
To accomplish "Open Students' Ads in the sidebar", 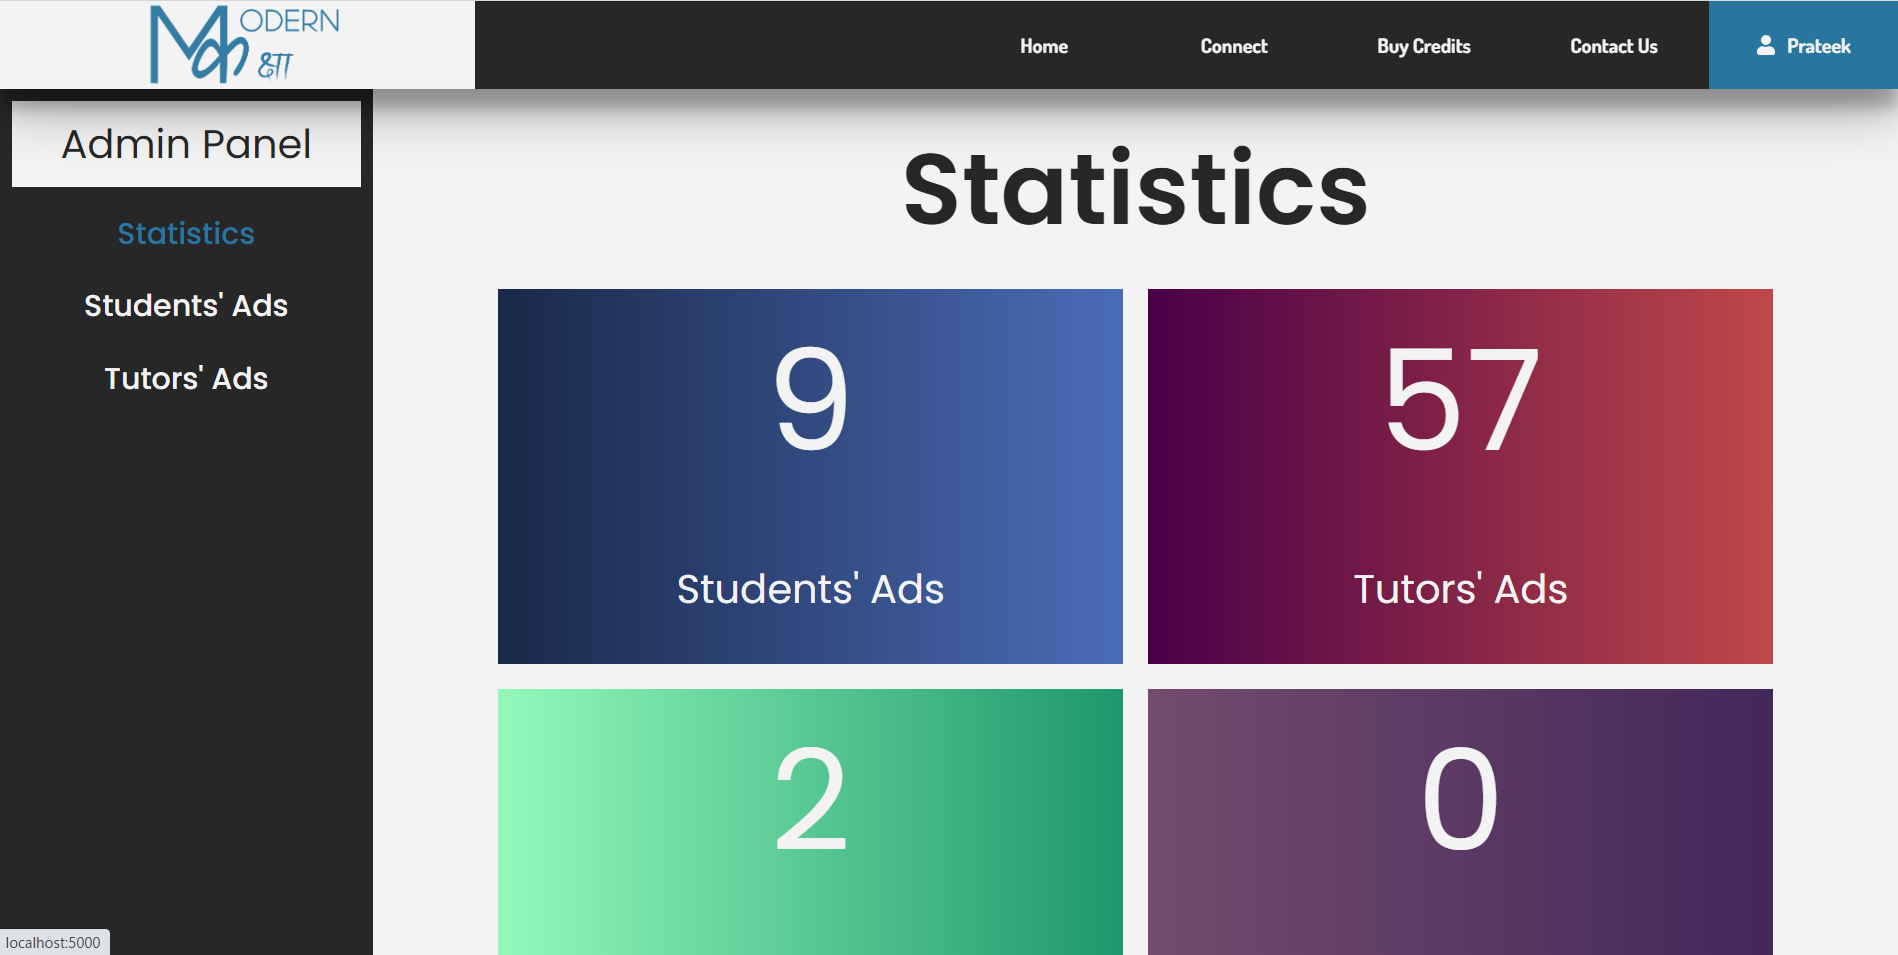I will coord(186,305).
